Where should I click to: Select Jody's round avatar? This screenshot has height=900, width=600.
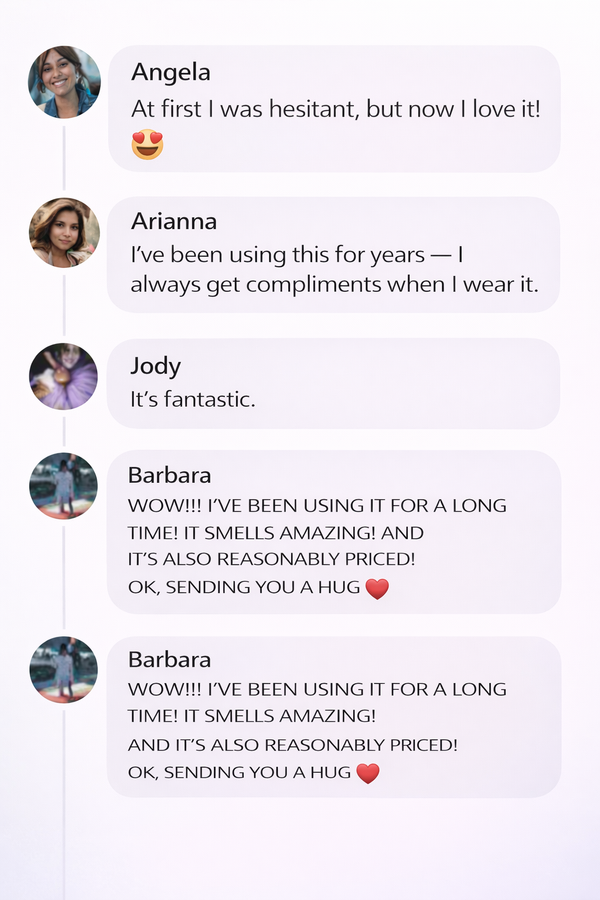coord(64,377)
